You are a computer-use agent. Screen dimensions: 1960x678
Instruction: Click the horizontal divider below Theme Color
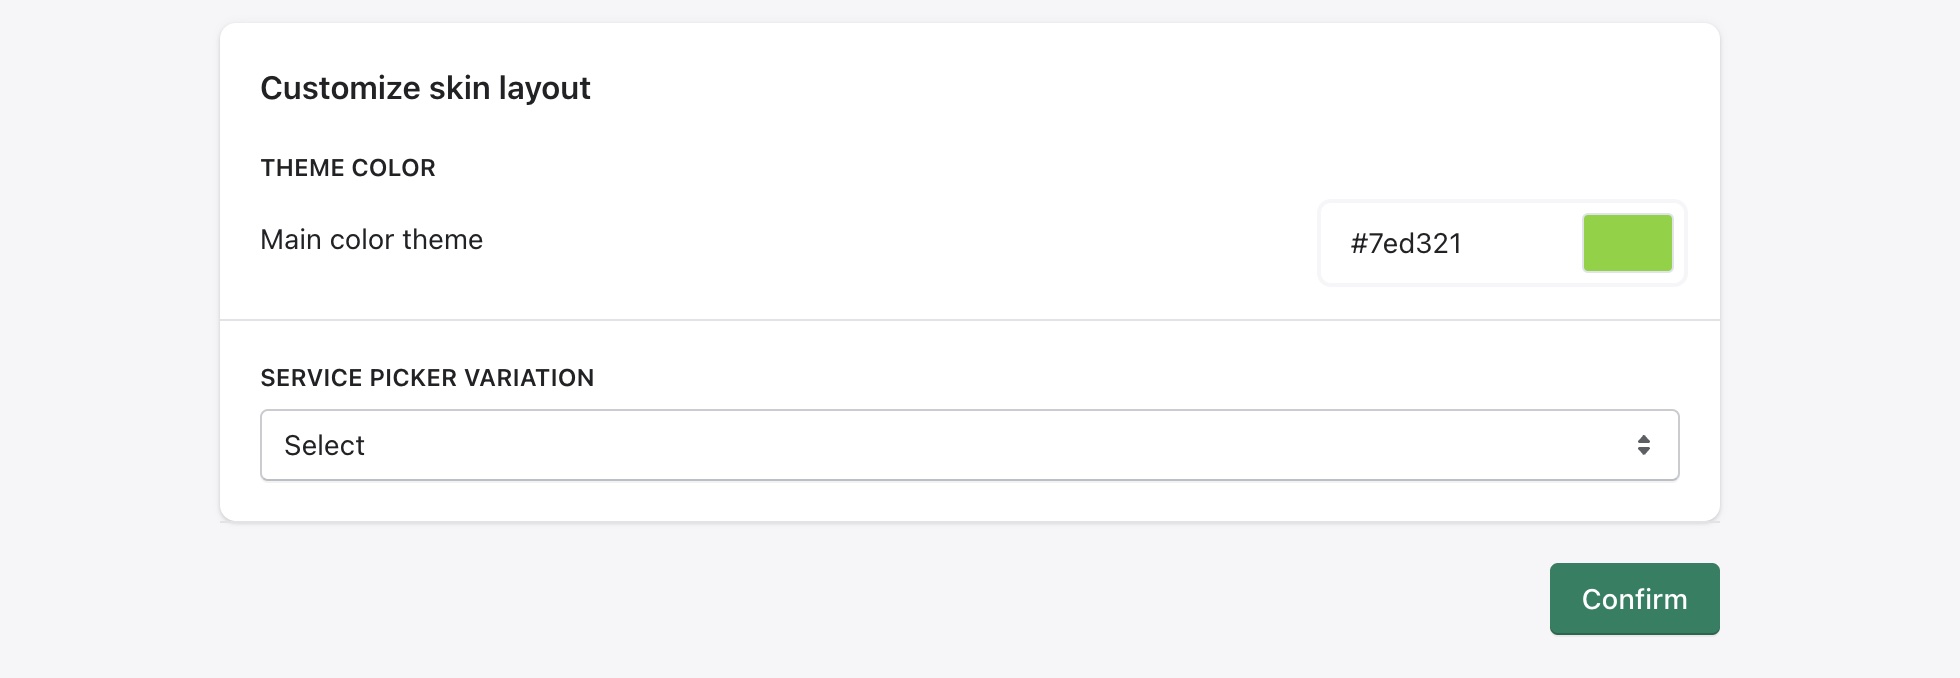[x=968, y=320]
